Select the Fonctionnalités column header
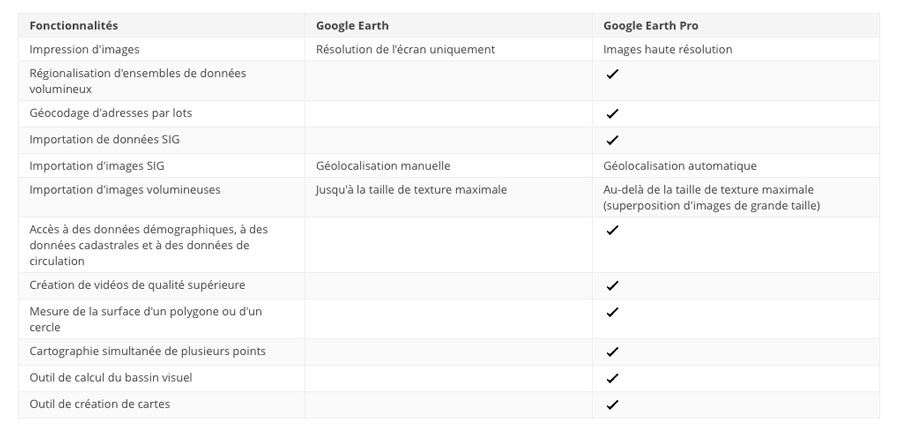Viewport: 900px width, 434px height. pos(73,26)
